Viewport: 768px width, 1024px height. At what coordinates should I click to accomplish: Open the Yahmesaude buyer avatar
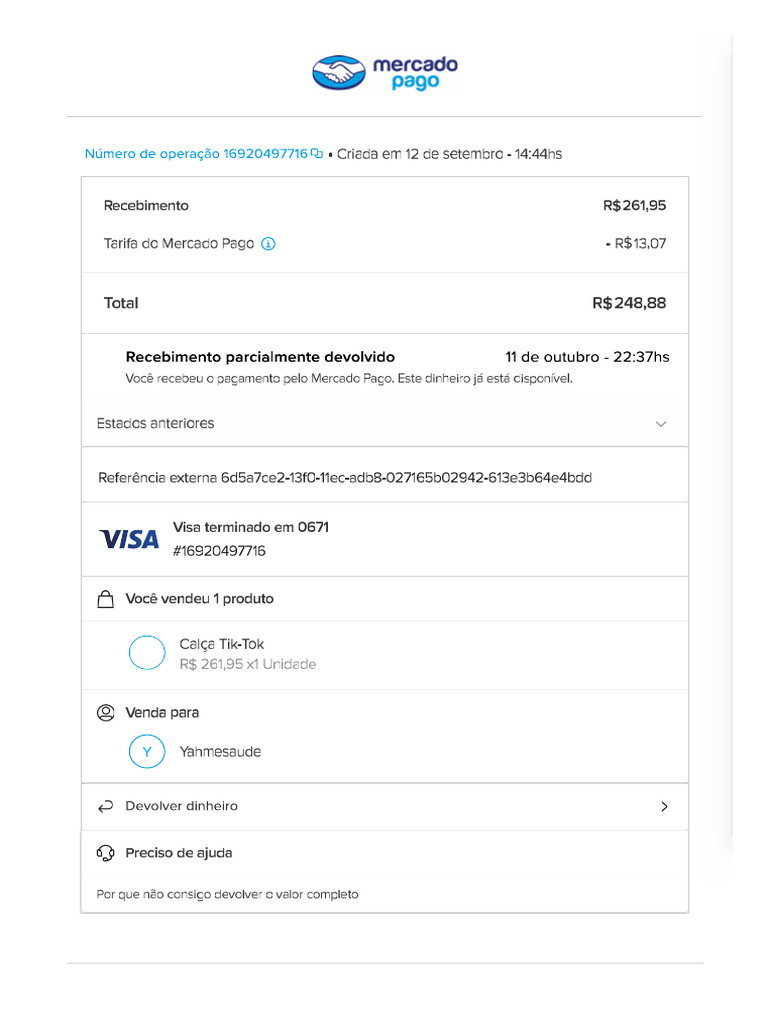coord(147,752)
